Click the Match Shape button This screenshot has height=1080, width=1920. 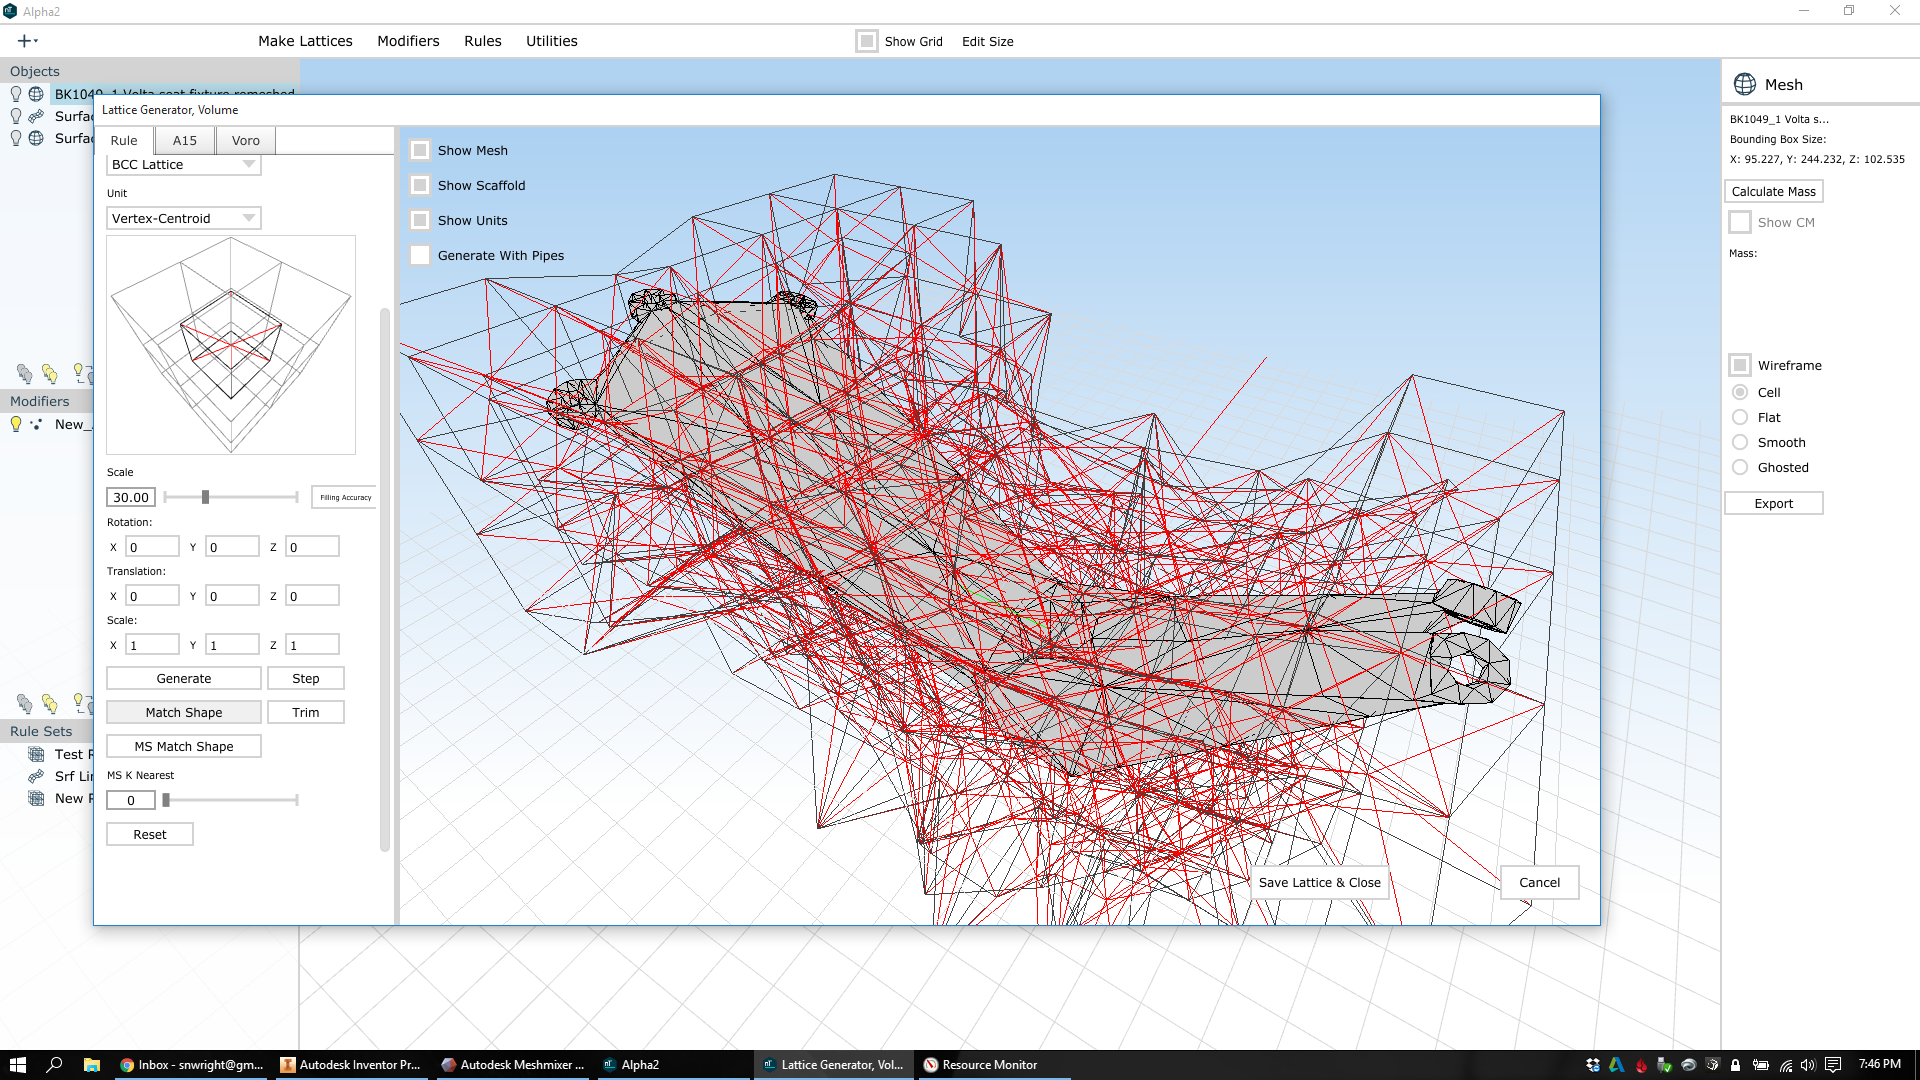pos(184,712)
